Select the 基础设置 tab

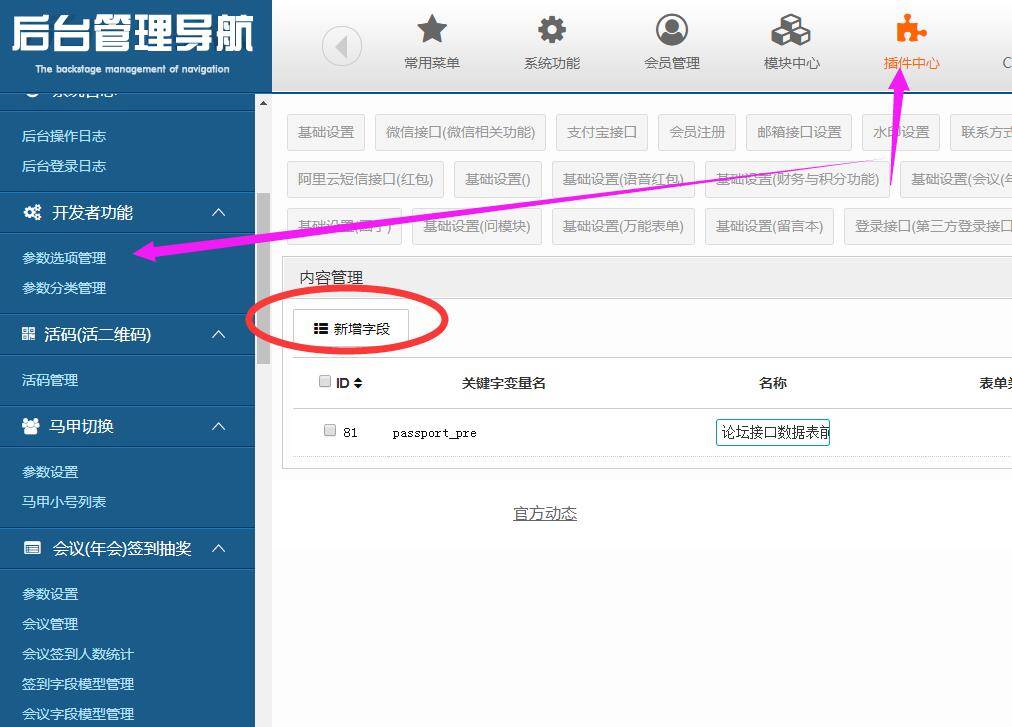pyautogui.click(x=326, y=132)
